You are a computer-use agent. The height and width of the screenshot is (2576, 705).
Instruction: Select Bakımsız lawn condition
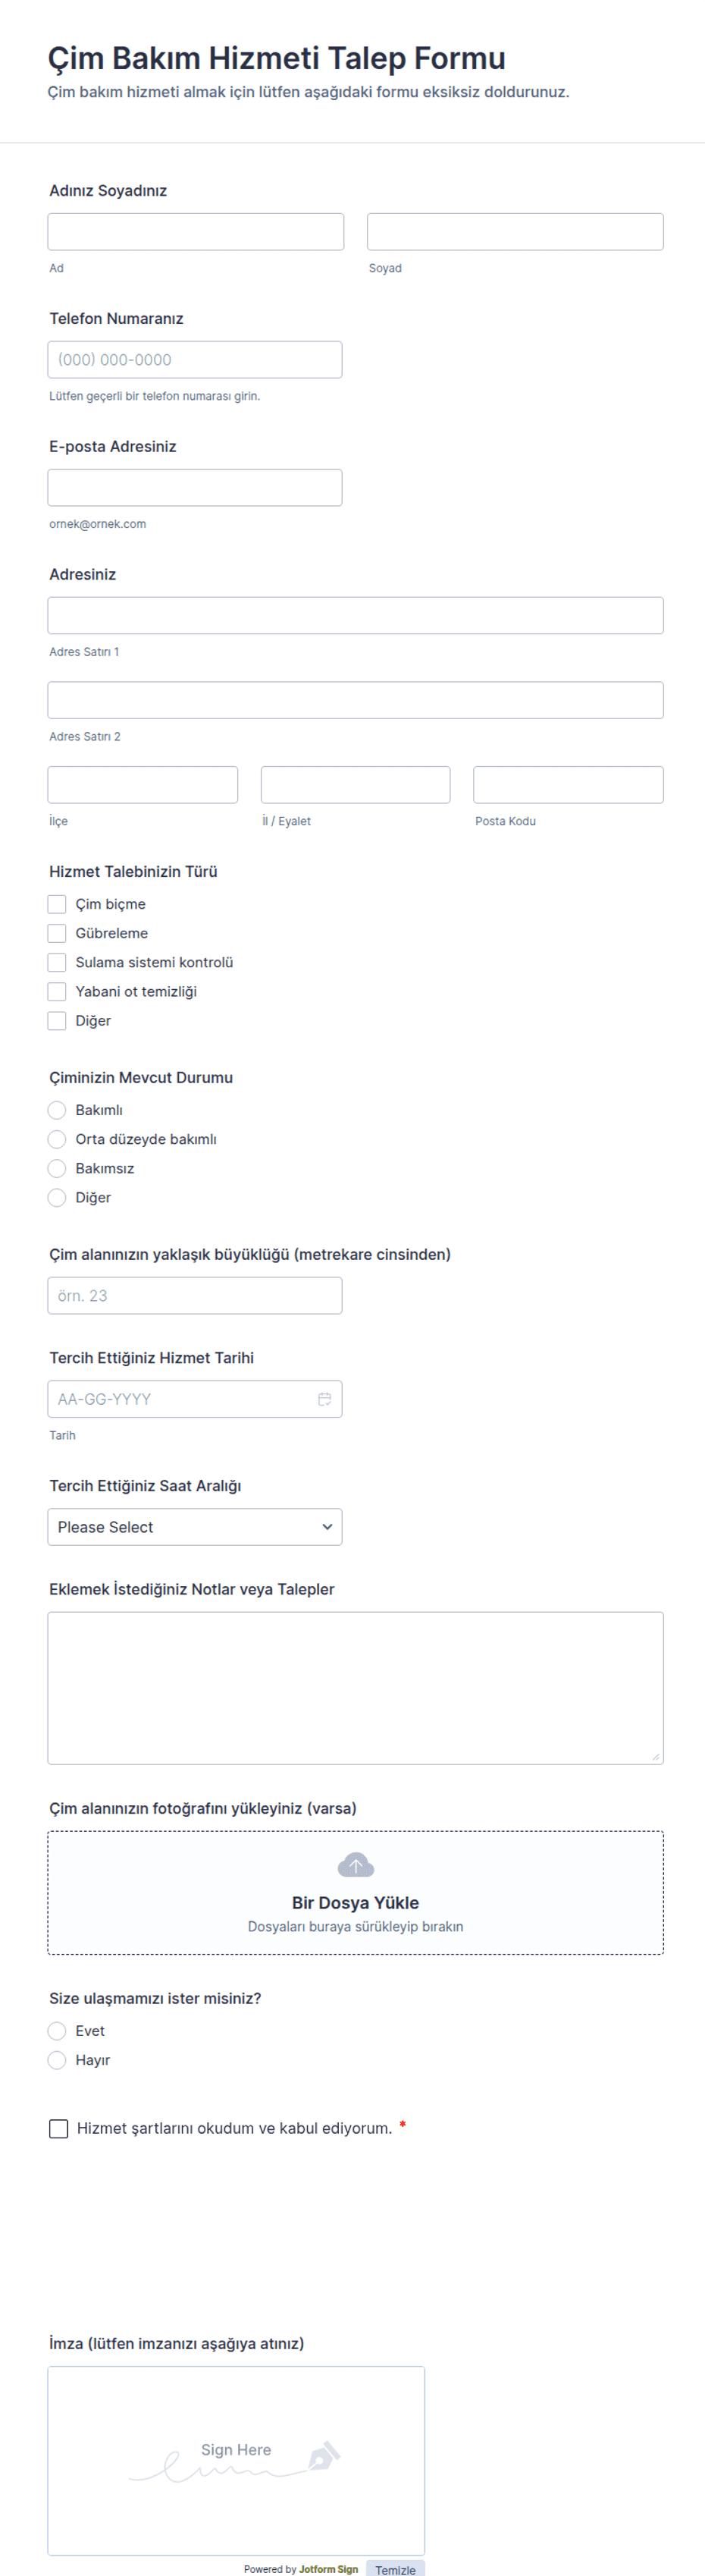click(x=57, y=1168)
